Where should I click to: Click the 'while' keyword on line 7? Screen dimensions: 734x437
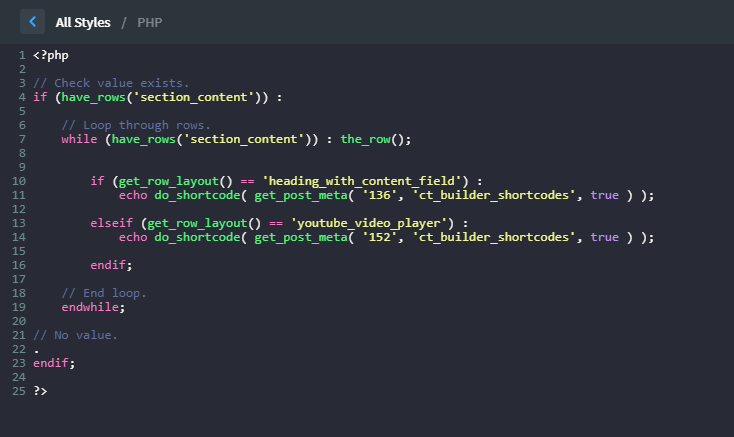[79, 139]
